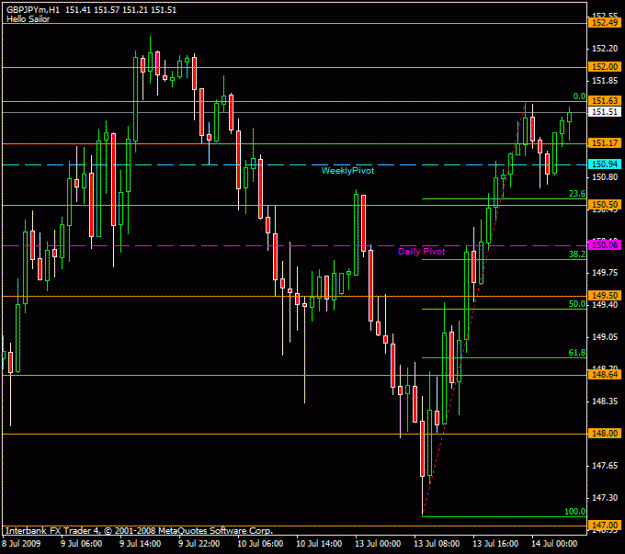Click the 148.00 orange price label
The width and height of the screenshot is (625, 554).
click(x=605, y=433)
